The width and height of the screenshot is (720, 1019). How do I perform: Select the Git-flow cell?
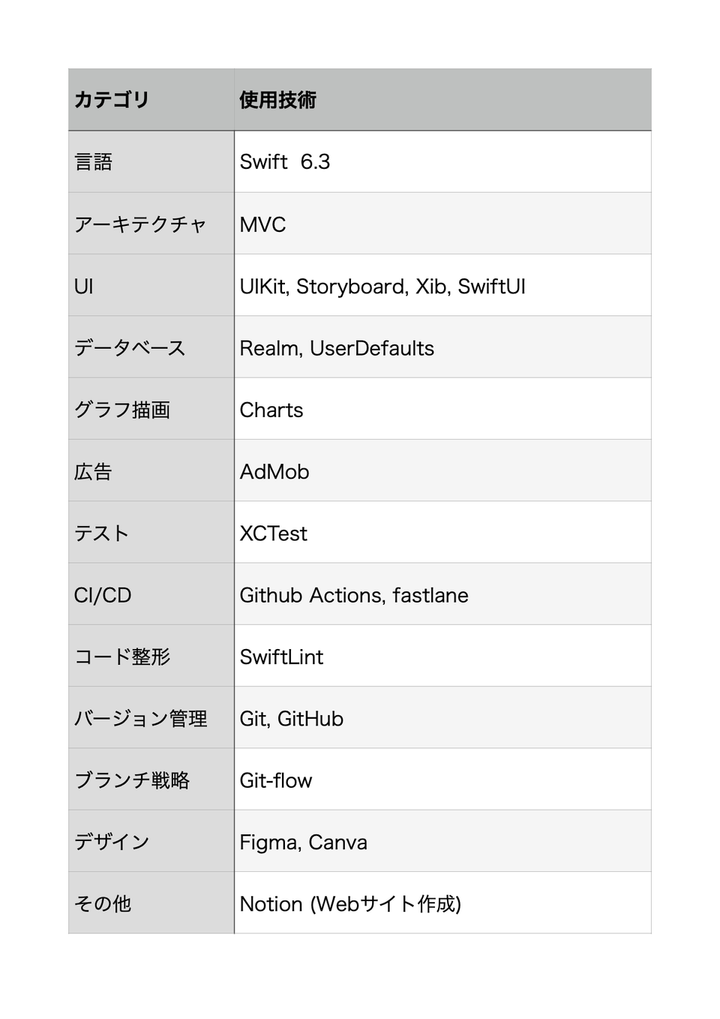[x=276, y=780]
